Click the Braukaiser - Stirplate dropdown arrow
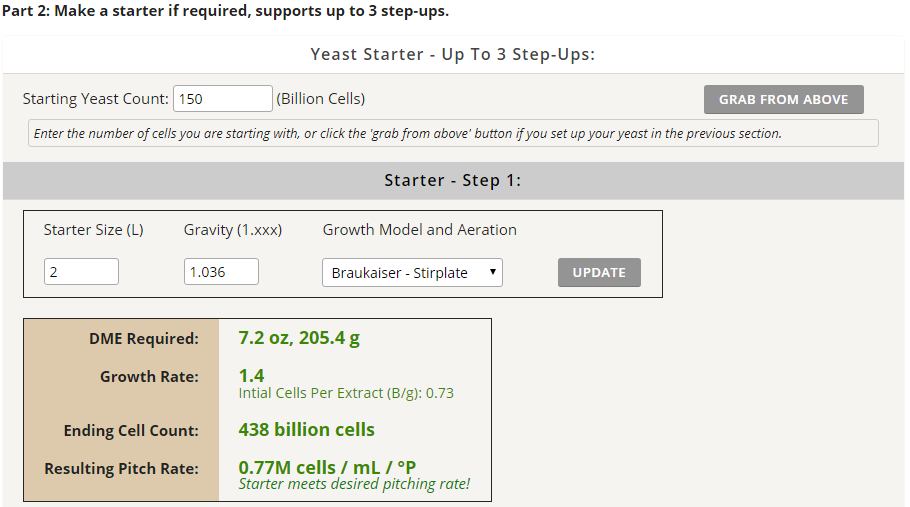Screen dimensions: 910x507 493,271
